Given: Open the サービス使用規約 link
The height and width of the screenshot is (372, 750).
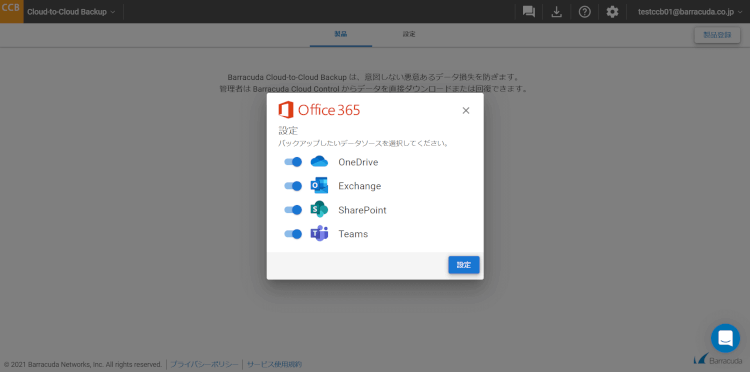Looking at the screenshot, I should [x=275, y=364].
